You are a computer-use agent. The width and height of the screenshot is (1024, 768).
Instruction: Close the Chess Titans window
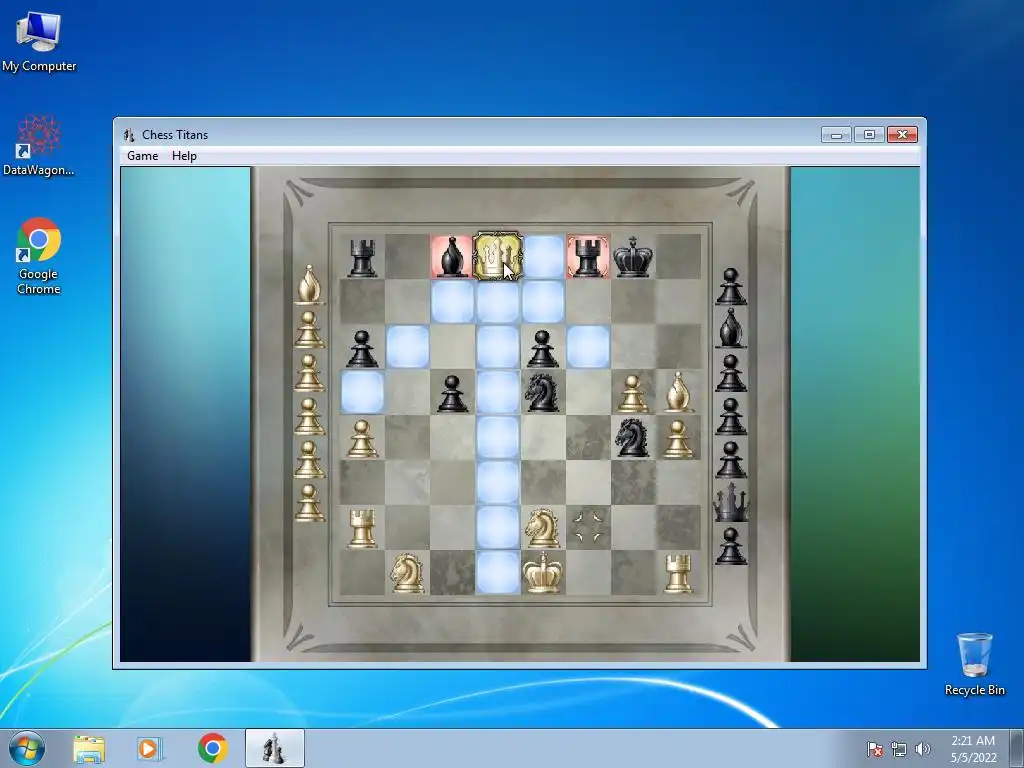903,135
